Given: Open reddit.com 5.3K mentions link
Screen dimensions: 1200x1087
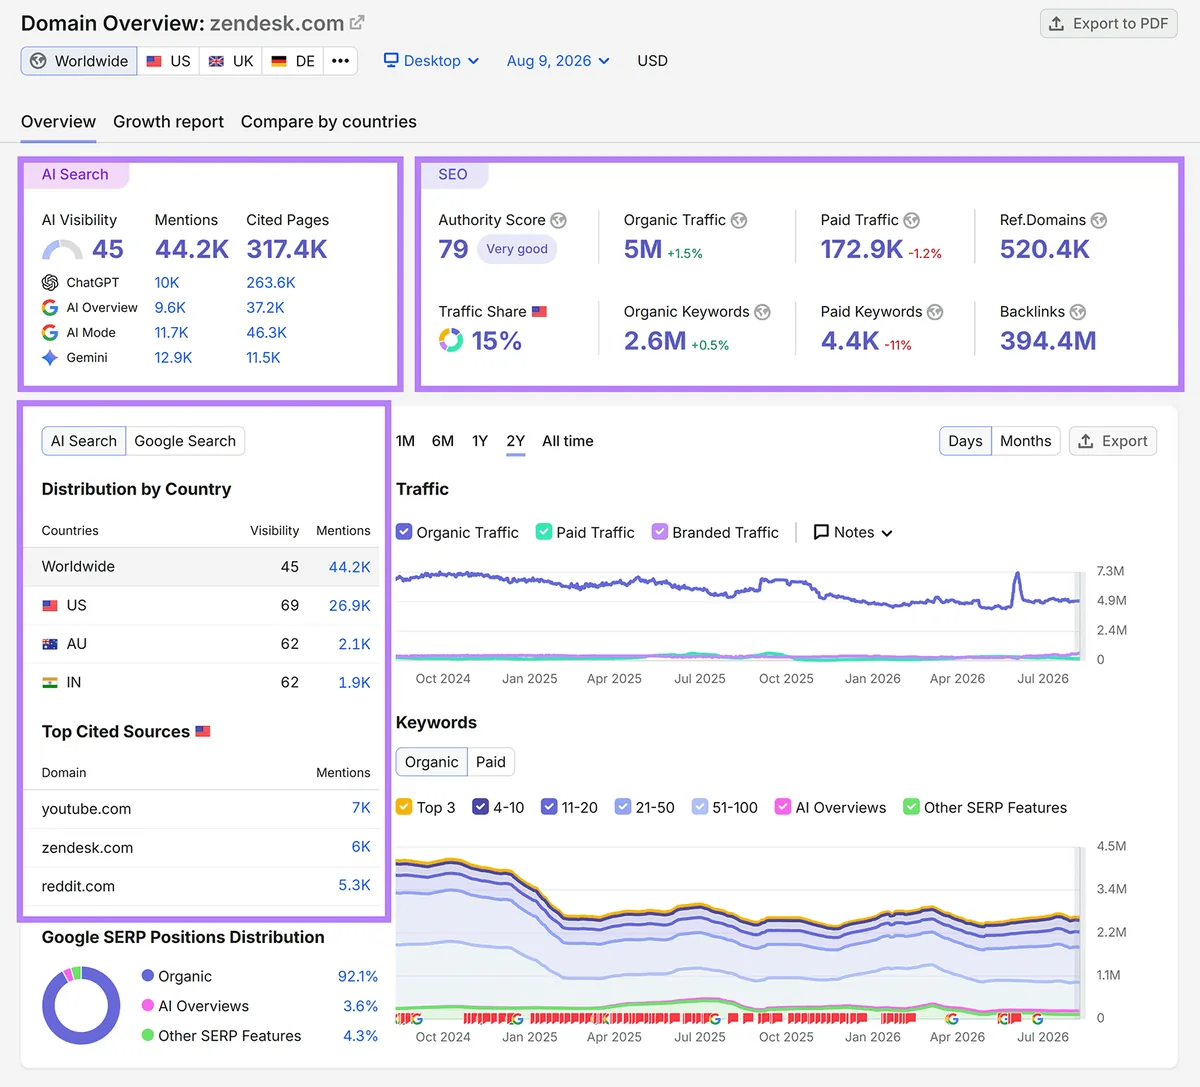Looking at the screenshot, I should [x=354, y=886].
